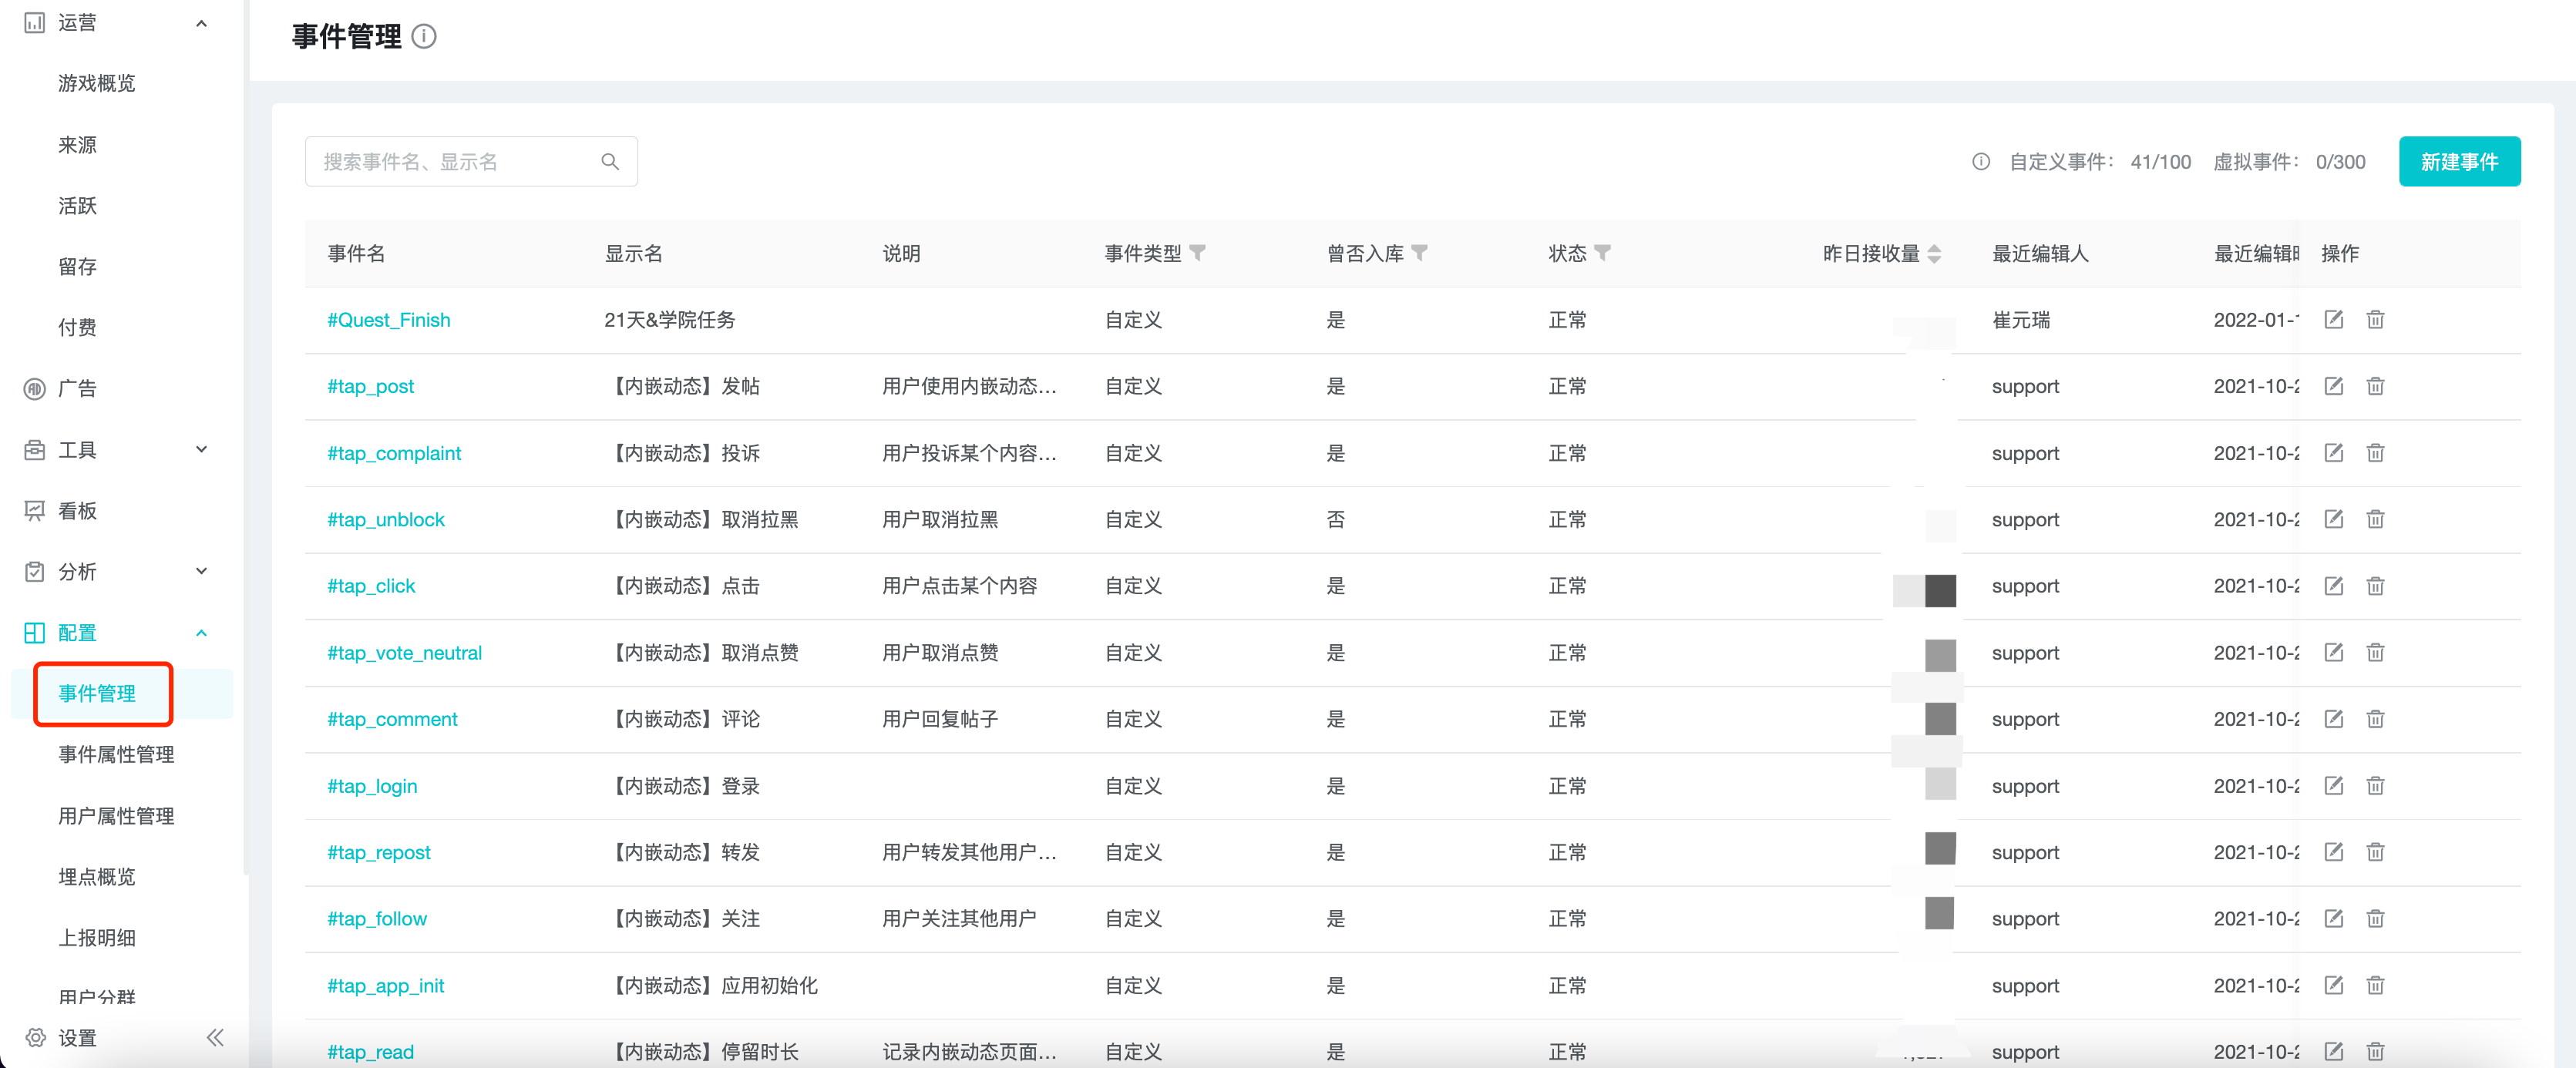This screenshot has width=2576, height=1068.
Task: Go to 游戏概览 menu item
Action: pyautogui.click(x=96, y=83)
